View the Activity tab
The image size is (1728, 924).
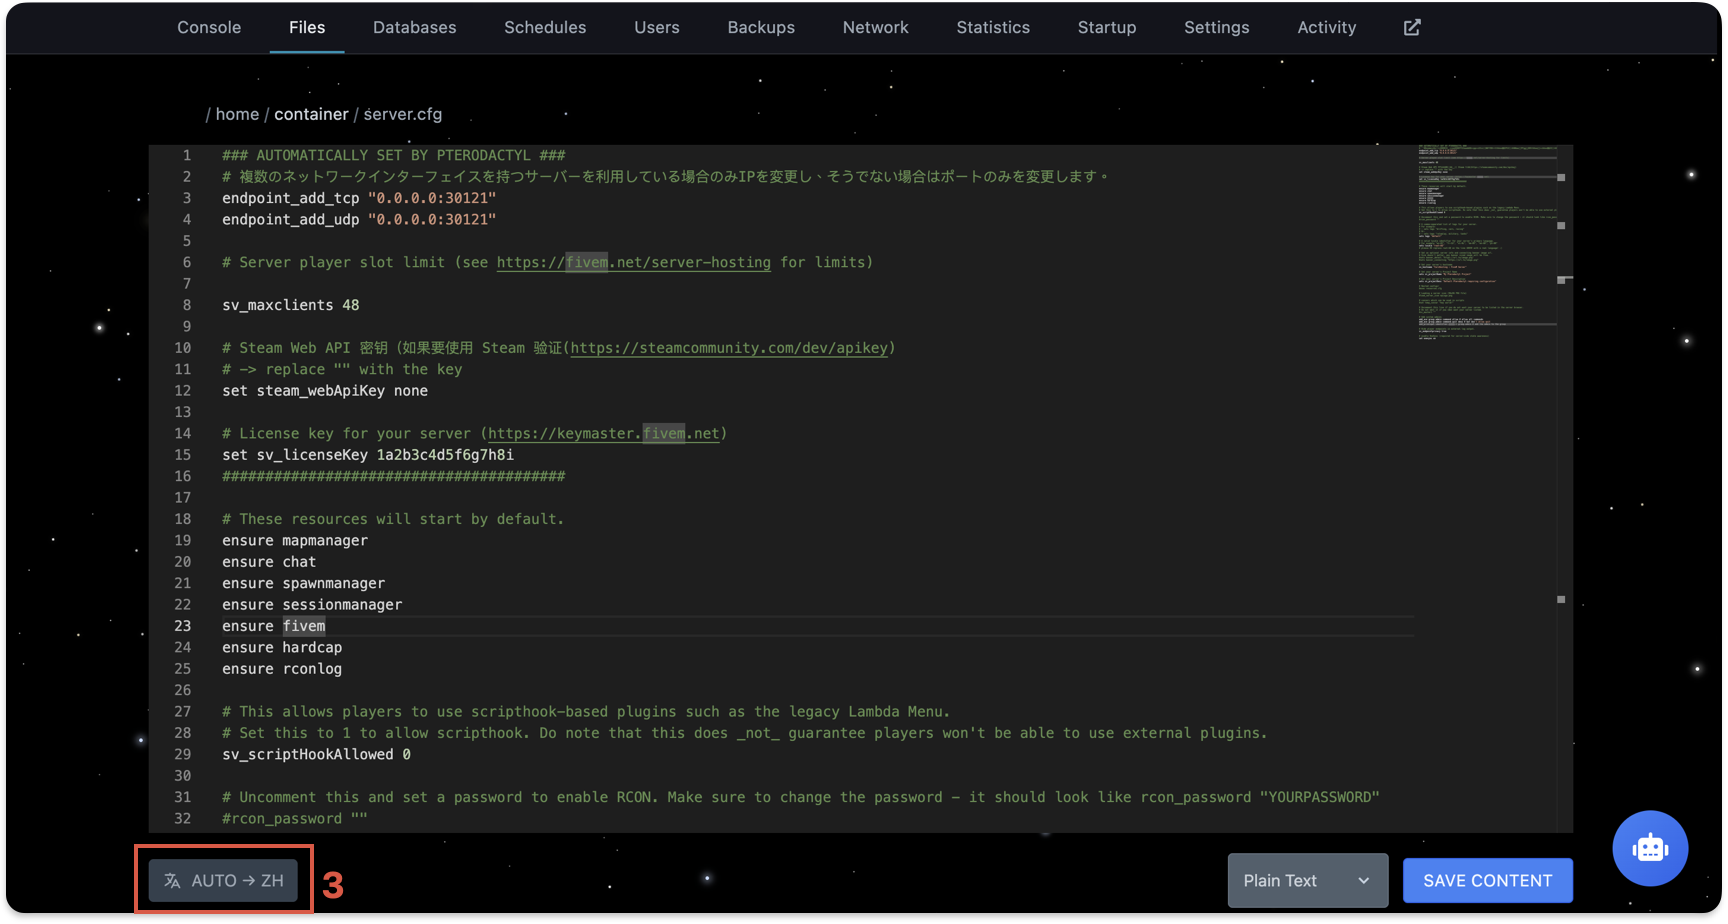point(1326,27)
